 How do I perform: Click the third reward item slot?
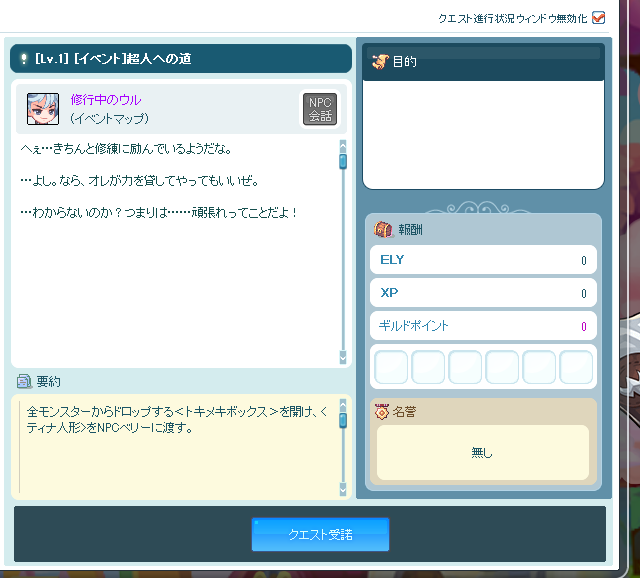tap(465, 367)
